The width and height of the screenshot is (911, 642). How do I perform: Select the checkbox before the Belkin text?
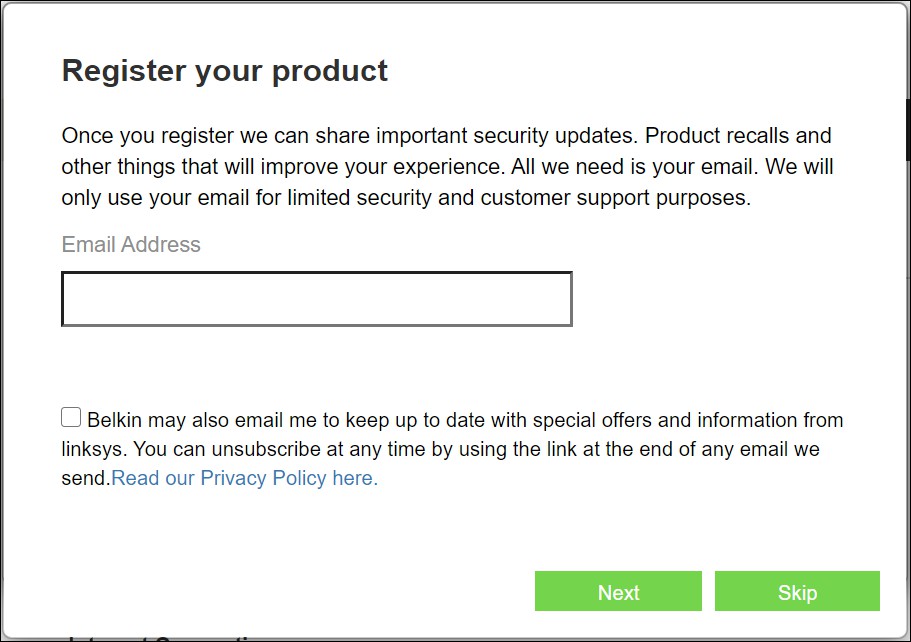tap(71, 418)
